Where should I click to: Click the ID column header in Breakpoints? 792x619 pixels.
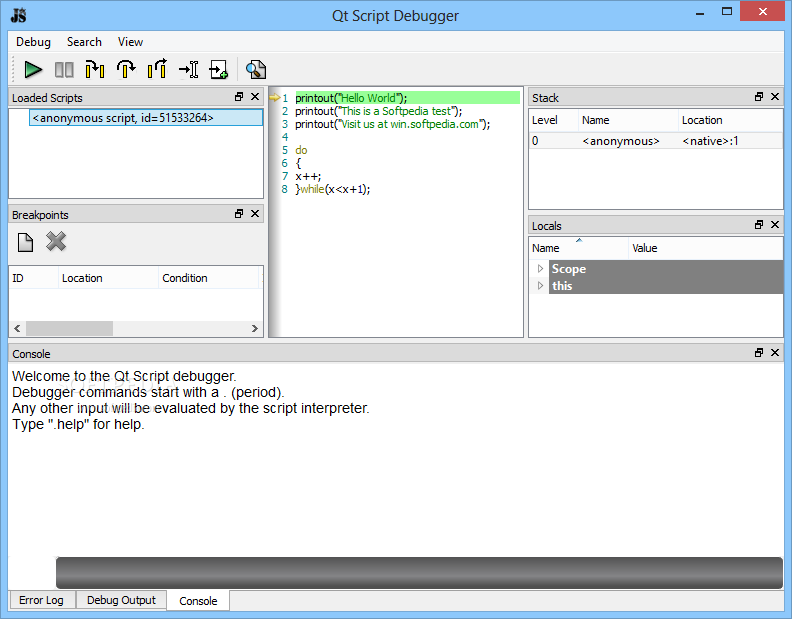tap(34, 278)
